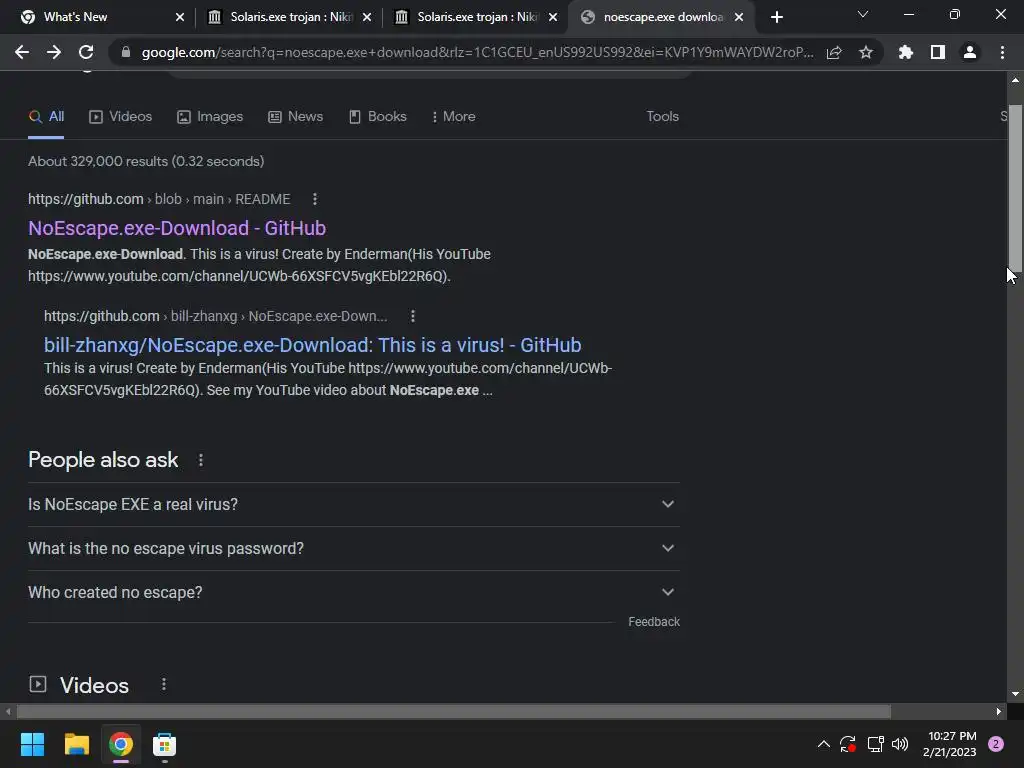Filter results by Books
Image resolution: width=1024 pixels, height=768 pixels.
(377, 116)
